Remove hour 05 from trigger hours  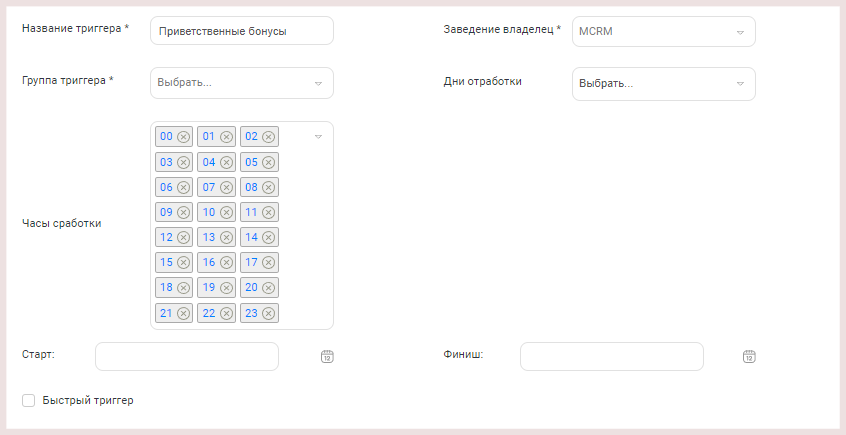[269, 162]
